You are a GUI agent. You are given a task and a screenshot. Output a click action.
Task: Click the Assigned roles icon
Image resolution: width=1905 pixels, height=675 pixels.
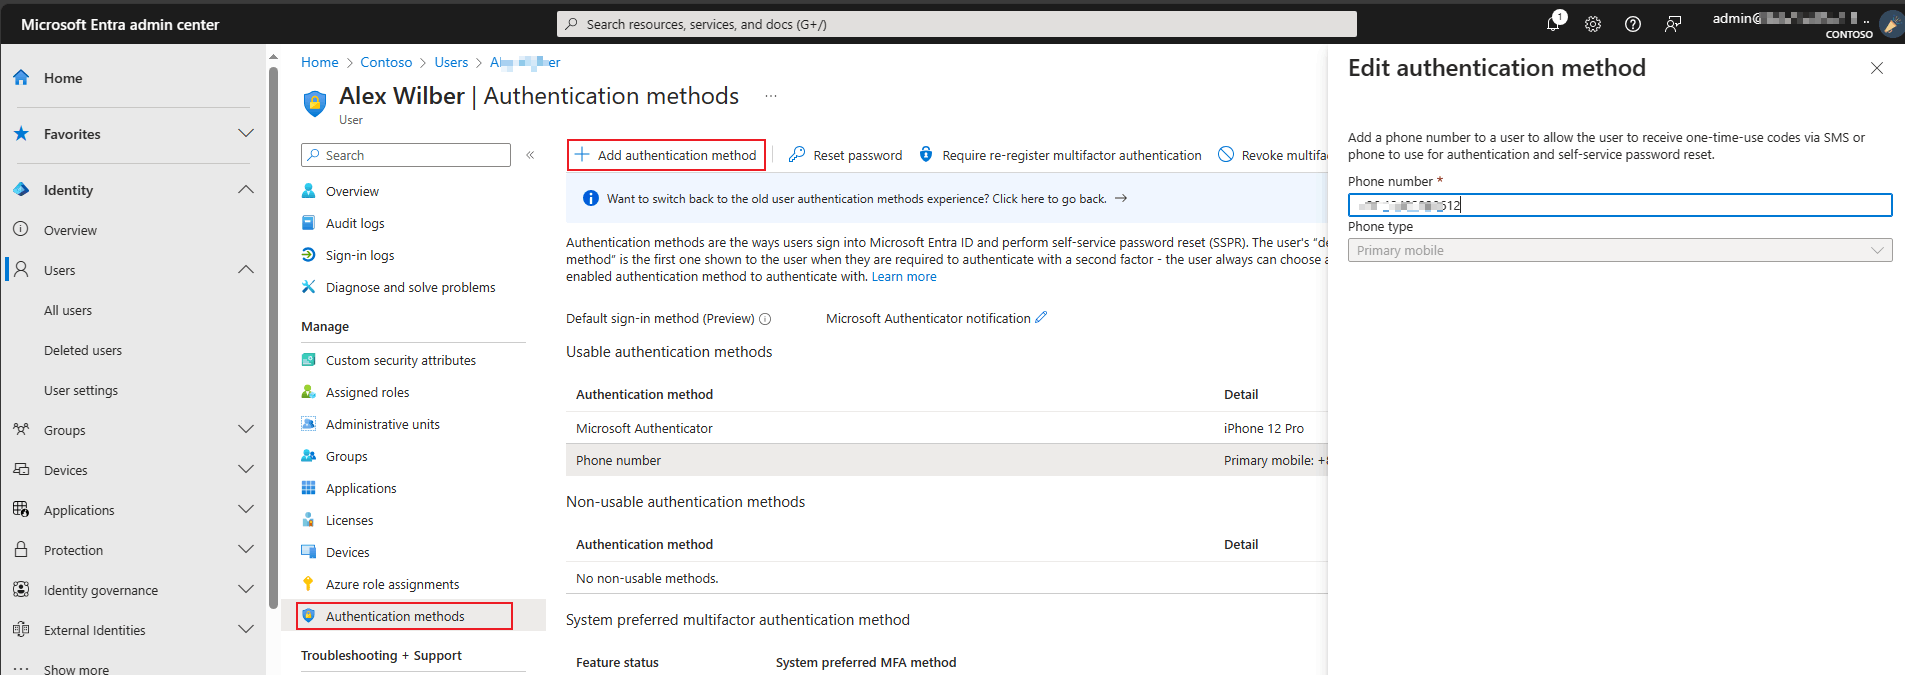point(309,392)
